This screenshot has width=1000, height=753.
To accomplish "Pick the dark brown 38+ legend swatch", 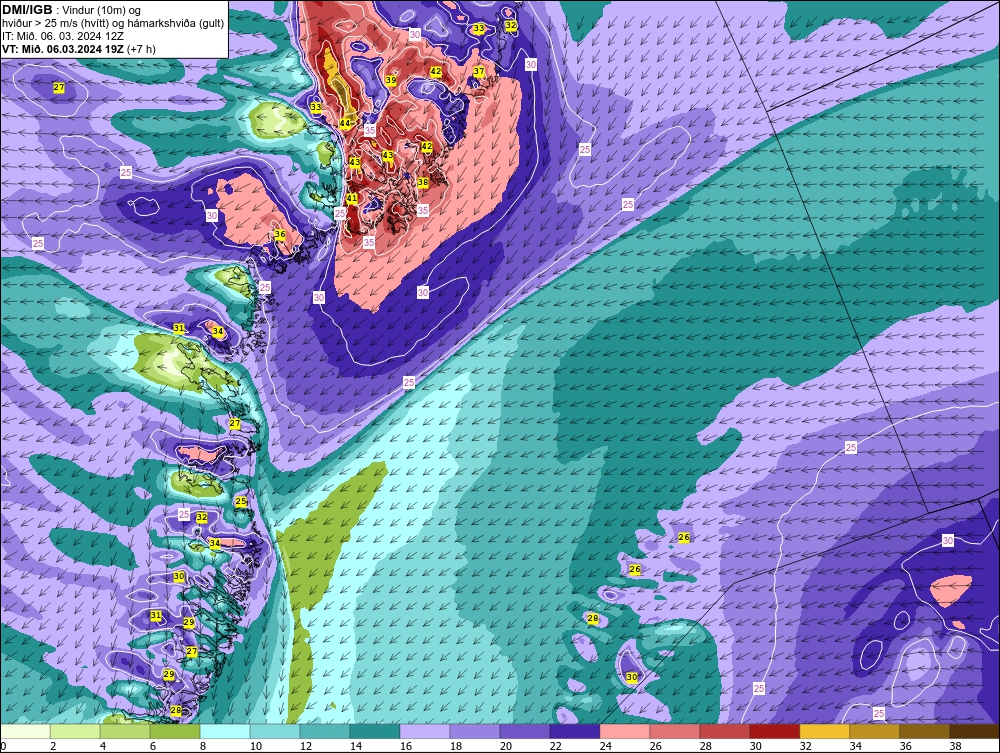I will pyautogui.click(x=974, y=731).
